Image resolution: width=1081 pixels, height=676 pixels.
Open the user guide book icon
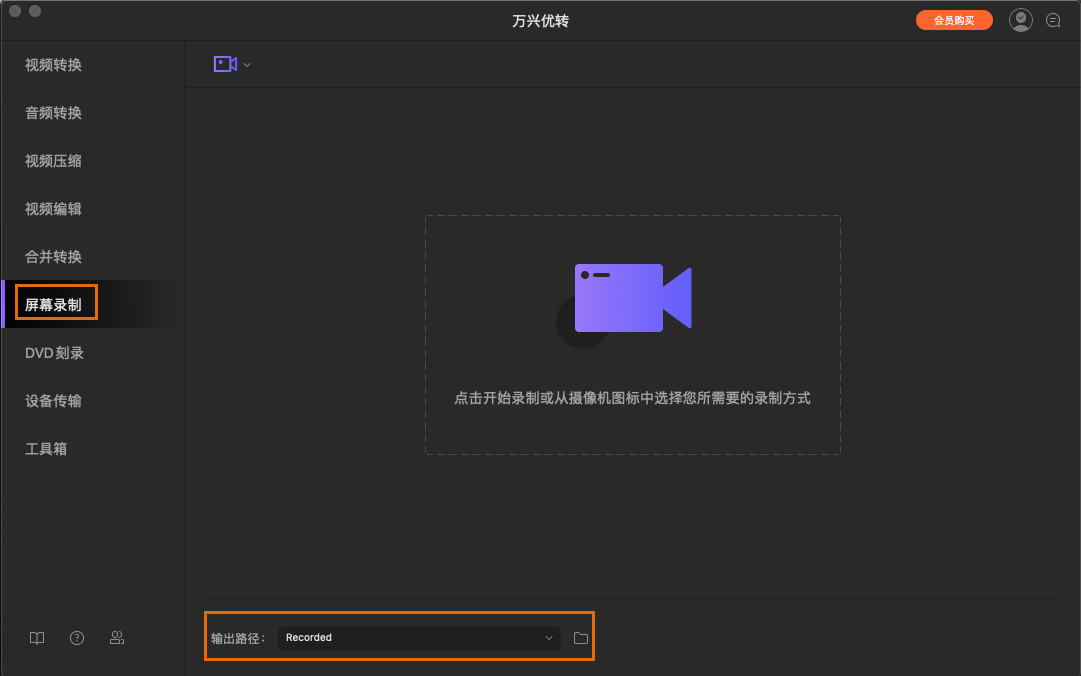pos(36,637)
